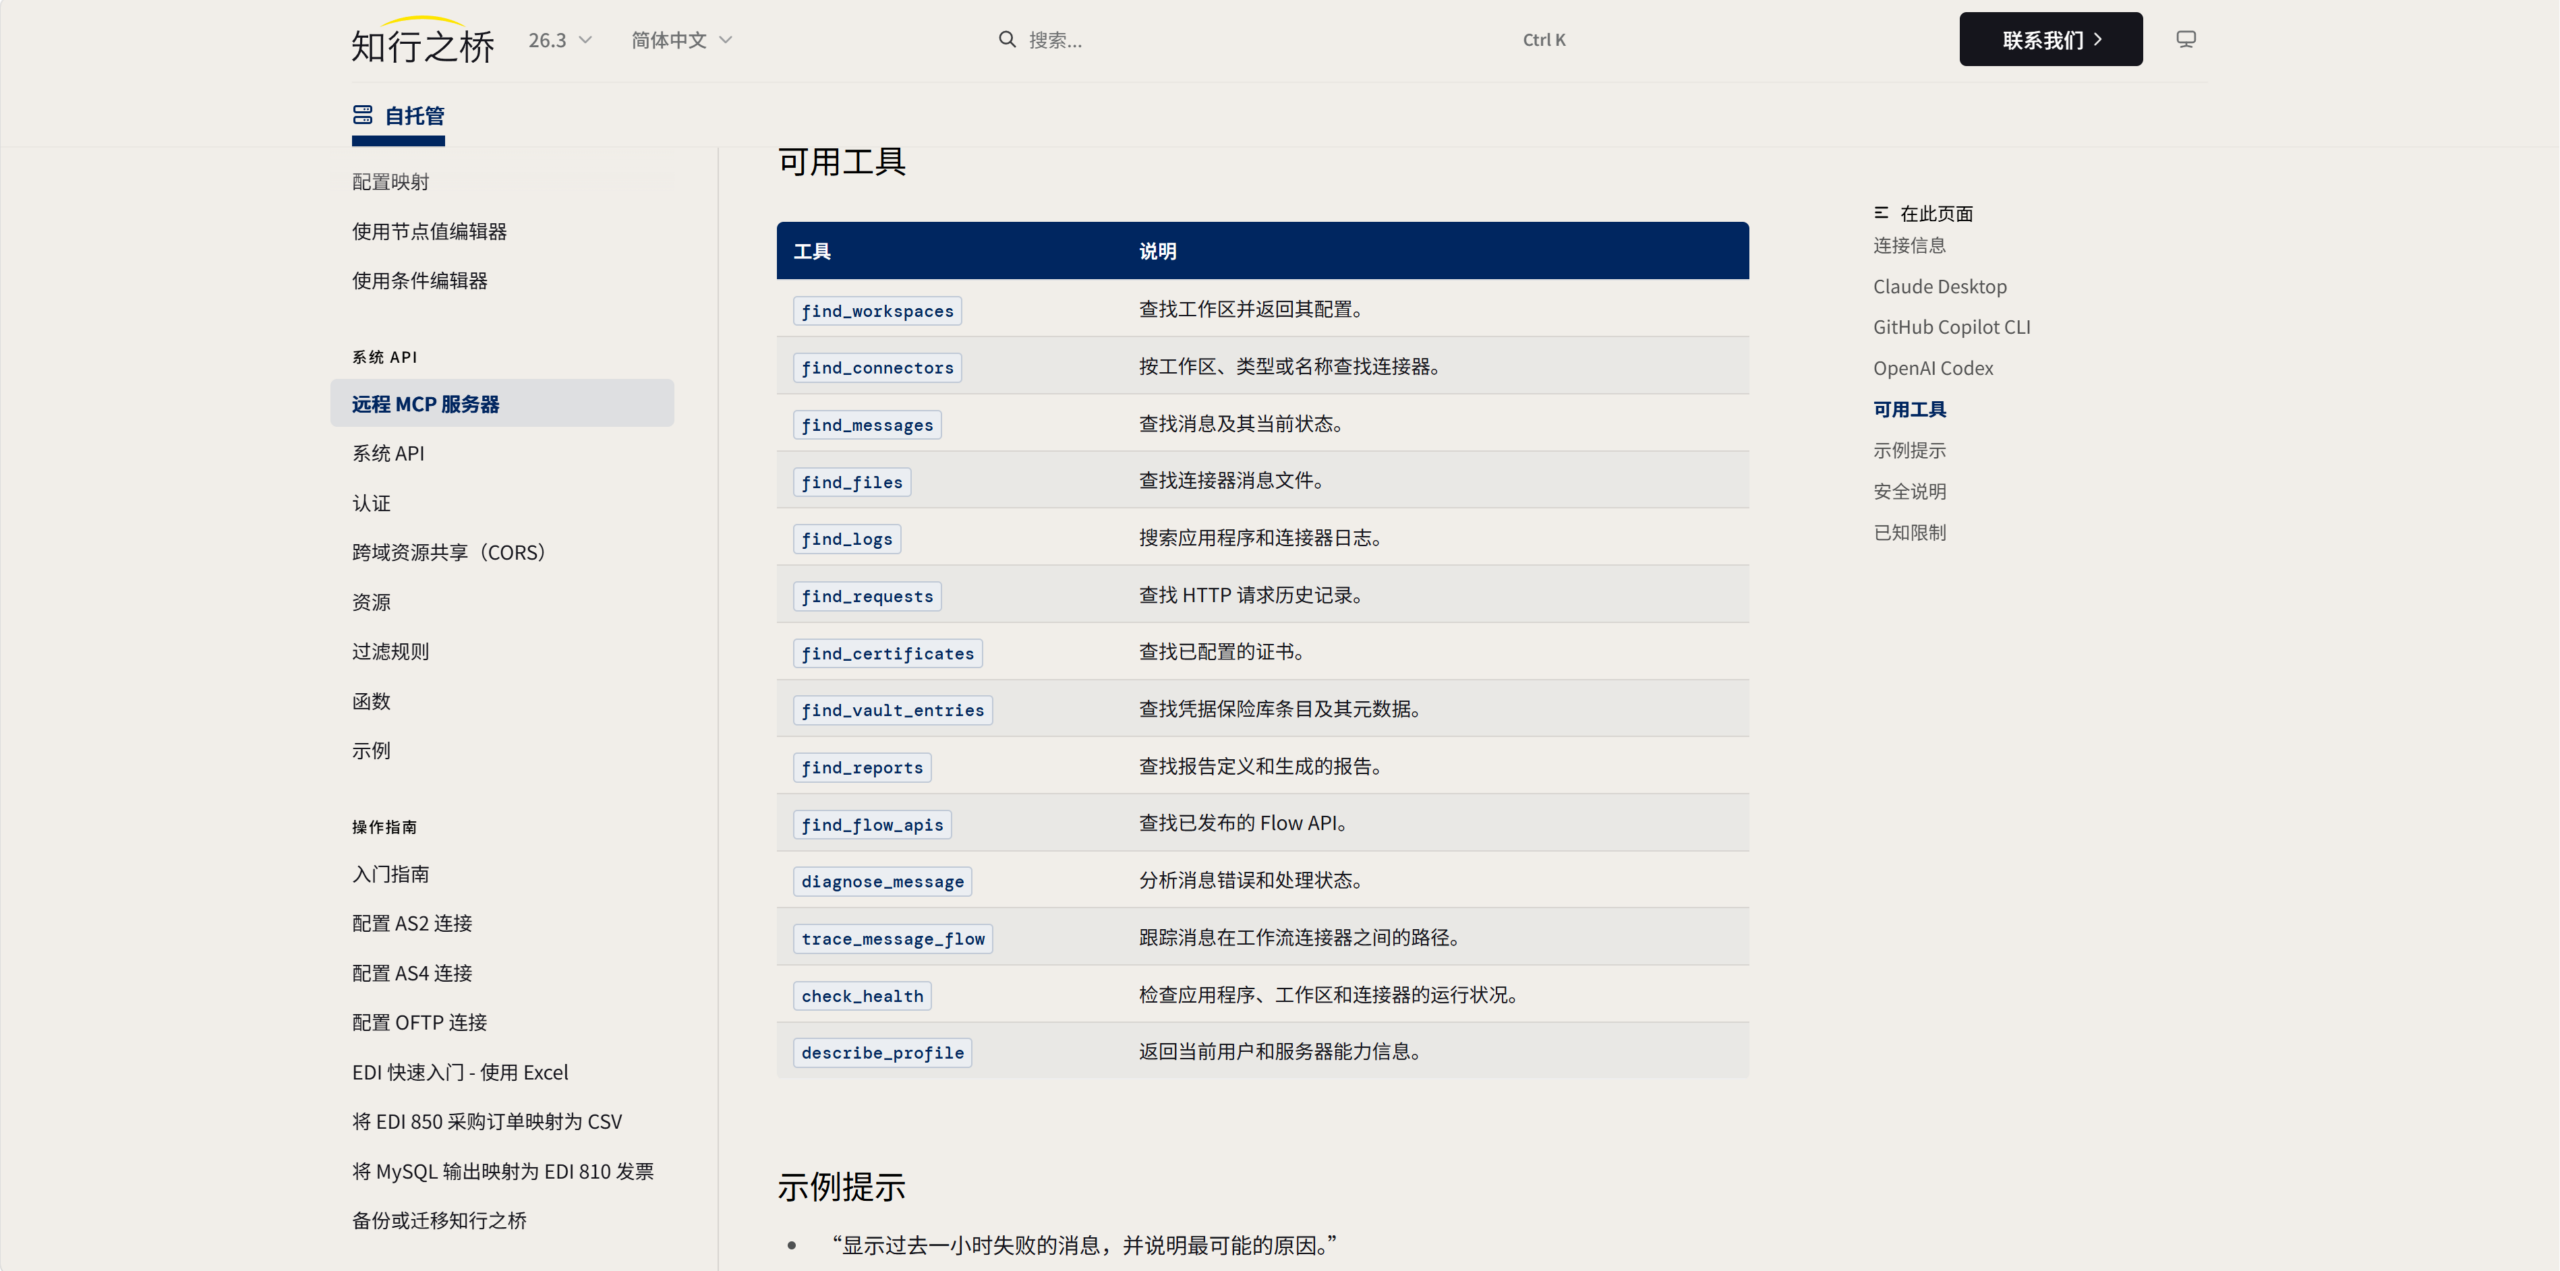This screenshot has width=2560, height=1271.
Task: Open 使用条件编辑器 in the sidebar
Action: coord(419,281)
